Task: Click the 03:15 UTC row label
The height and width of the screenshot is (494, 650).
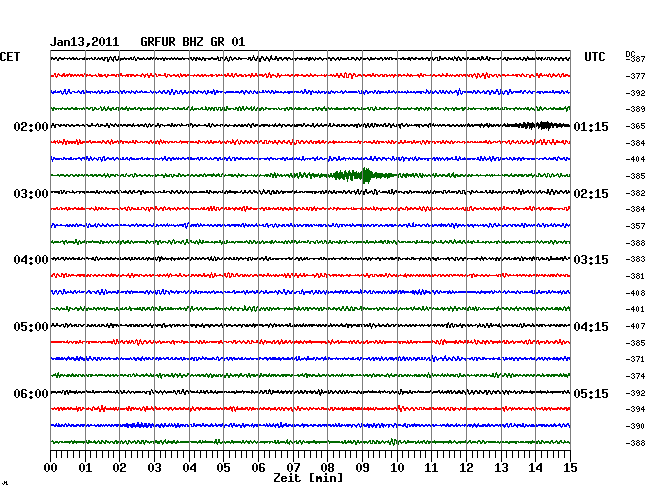Action: [x=591, y=260]
